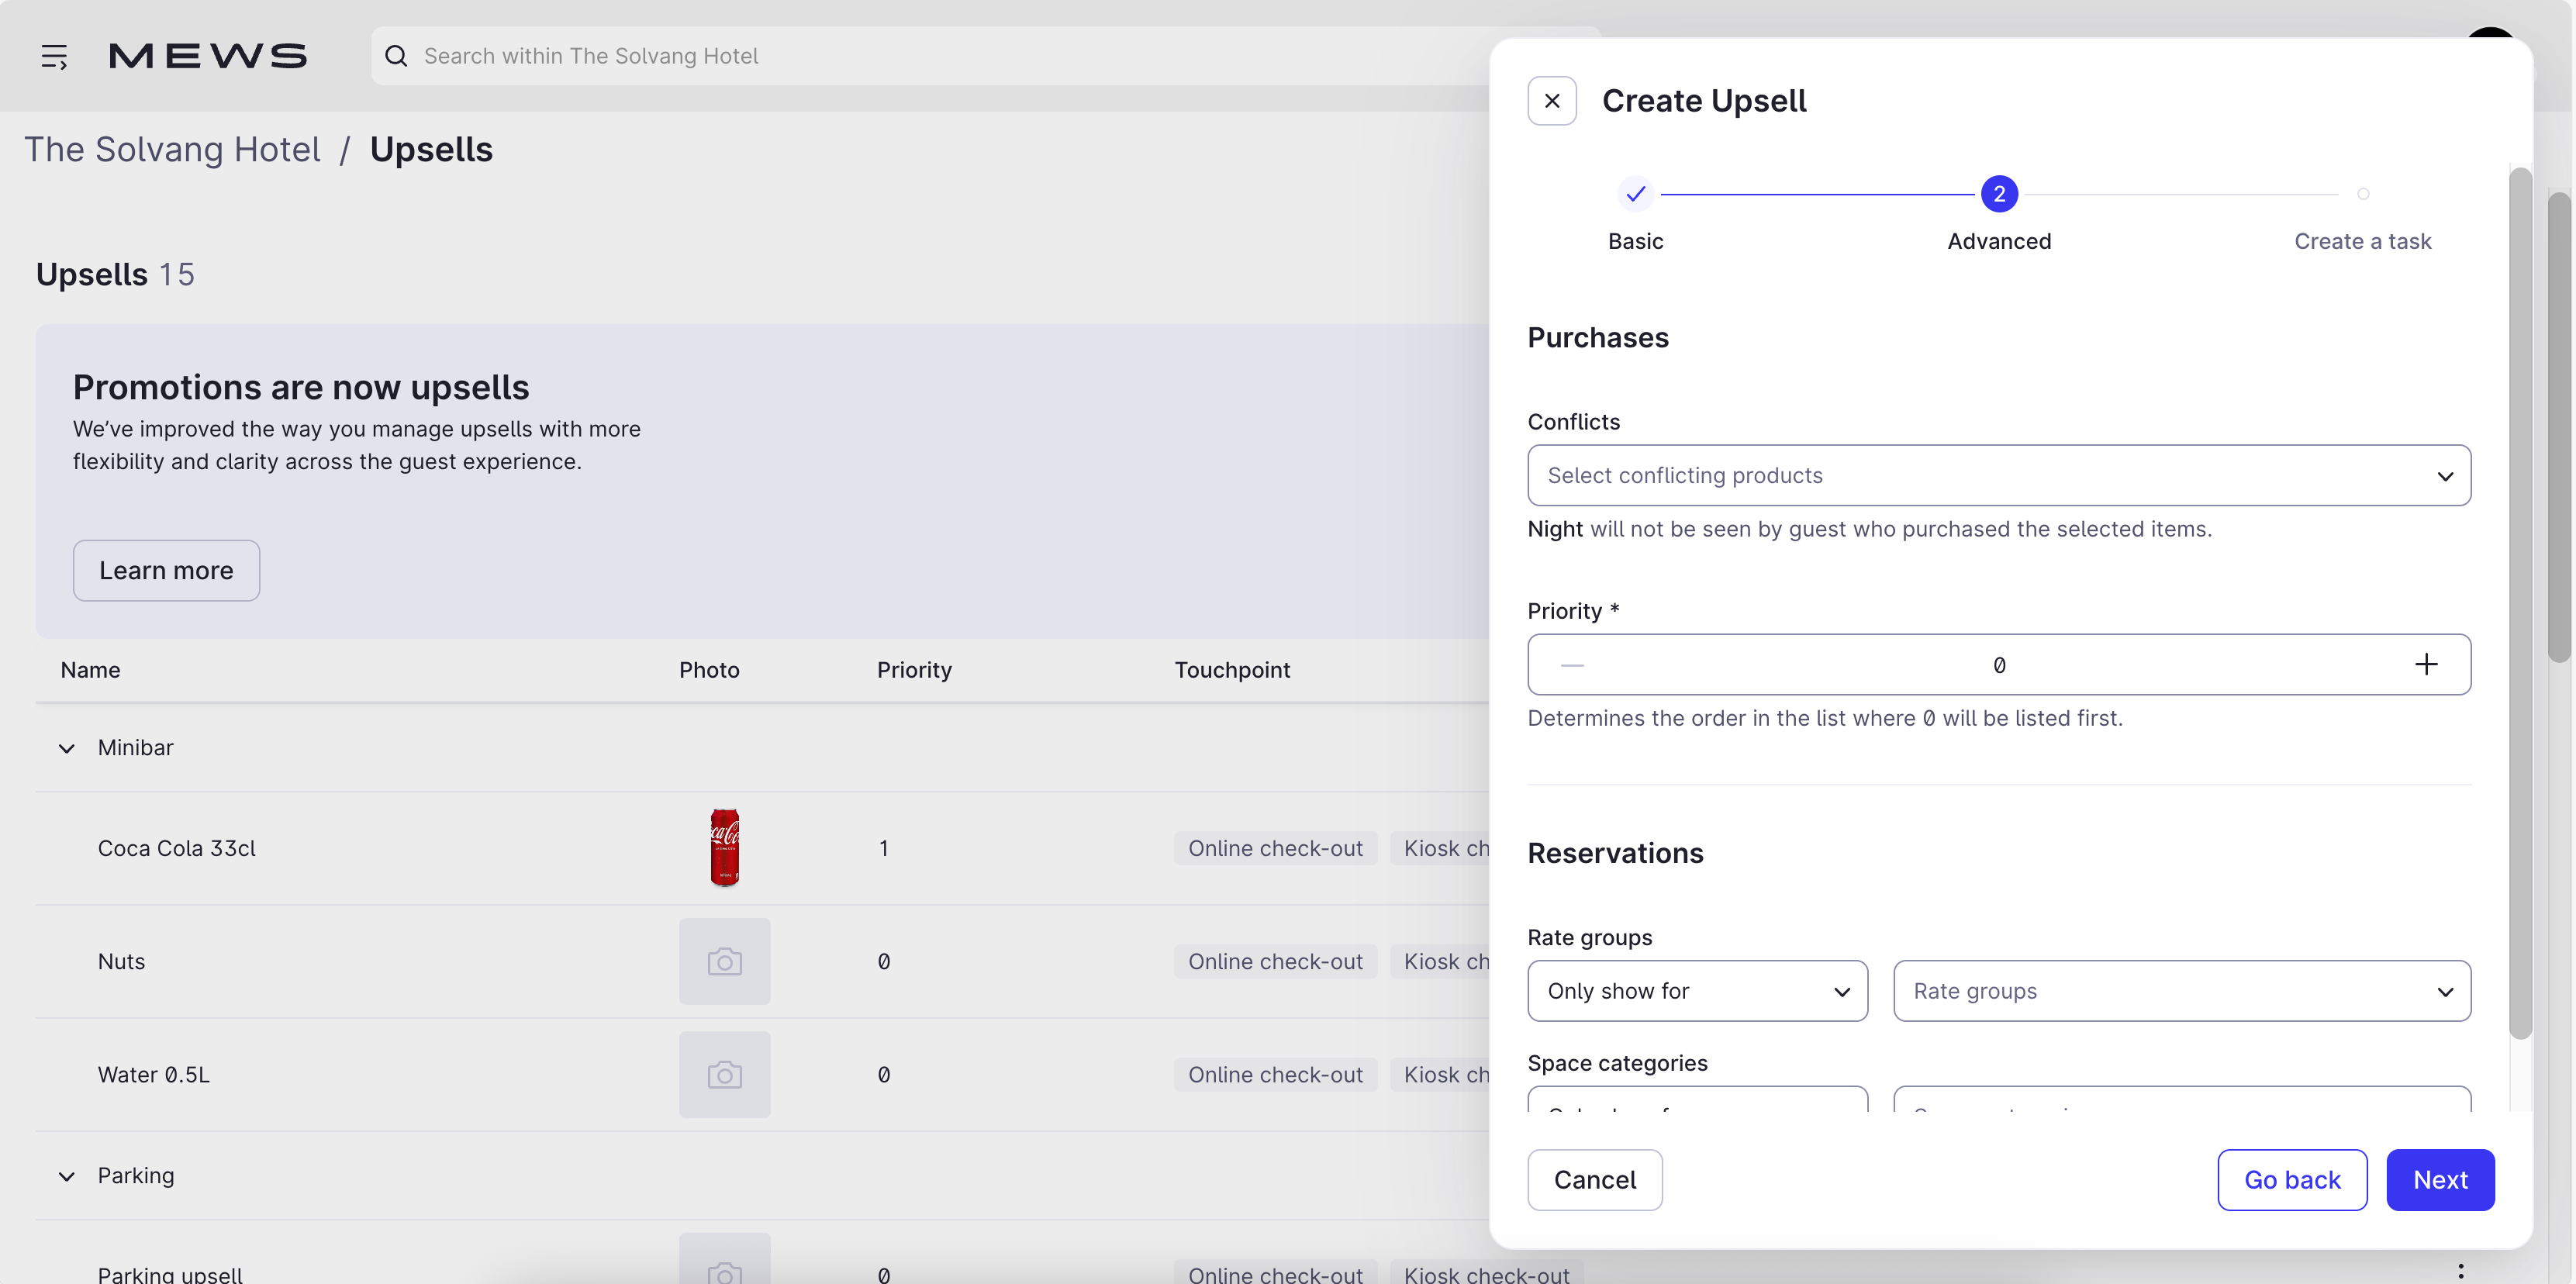The width and height of the screenshot is (2576, 1284).
Task: Click the Reservations section heading
Action: click(x=1615, y=853)
